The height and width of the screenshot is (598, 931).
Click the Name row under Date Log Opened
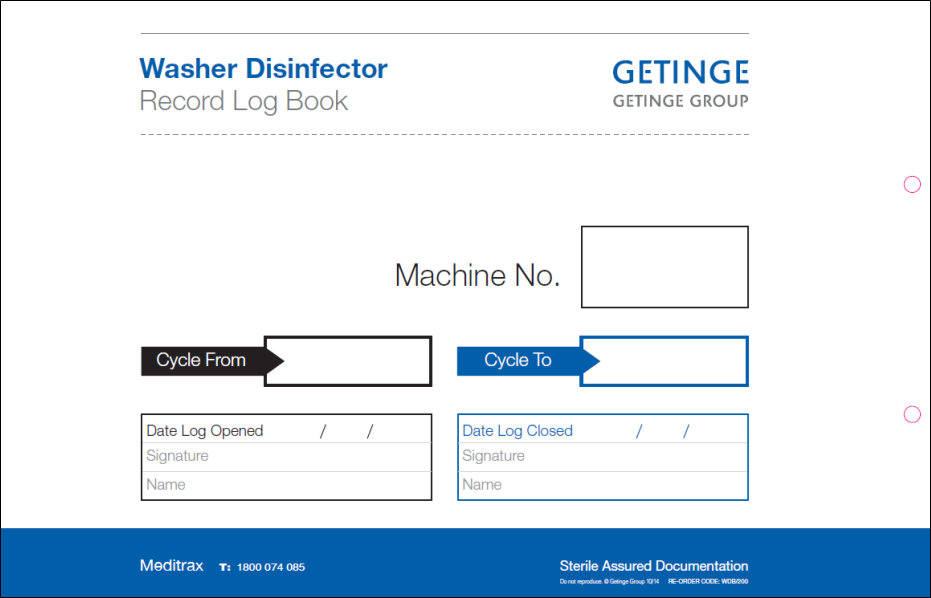pyautogui.click(x=286, y=485)
